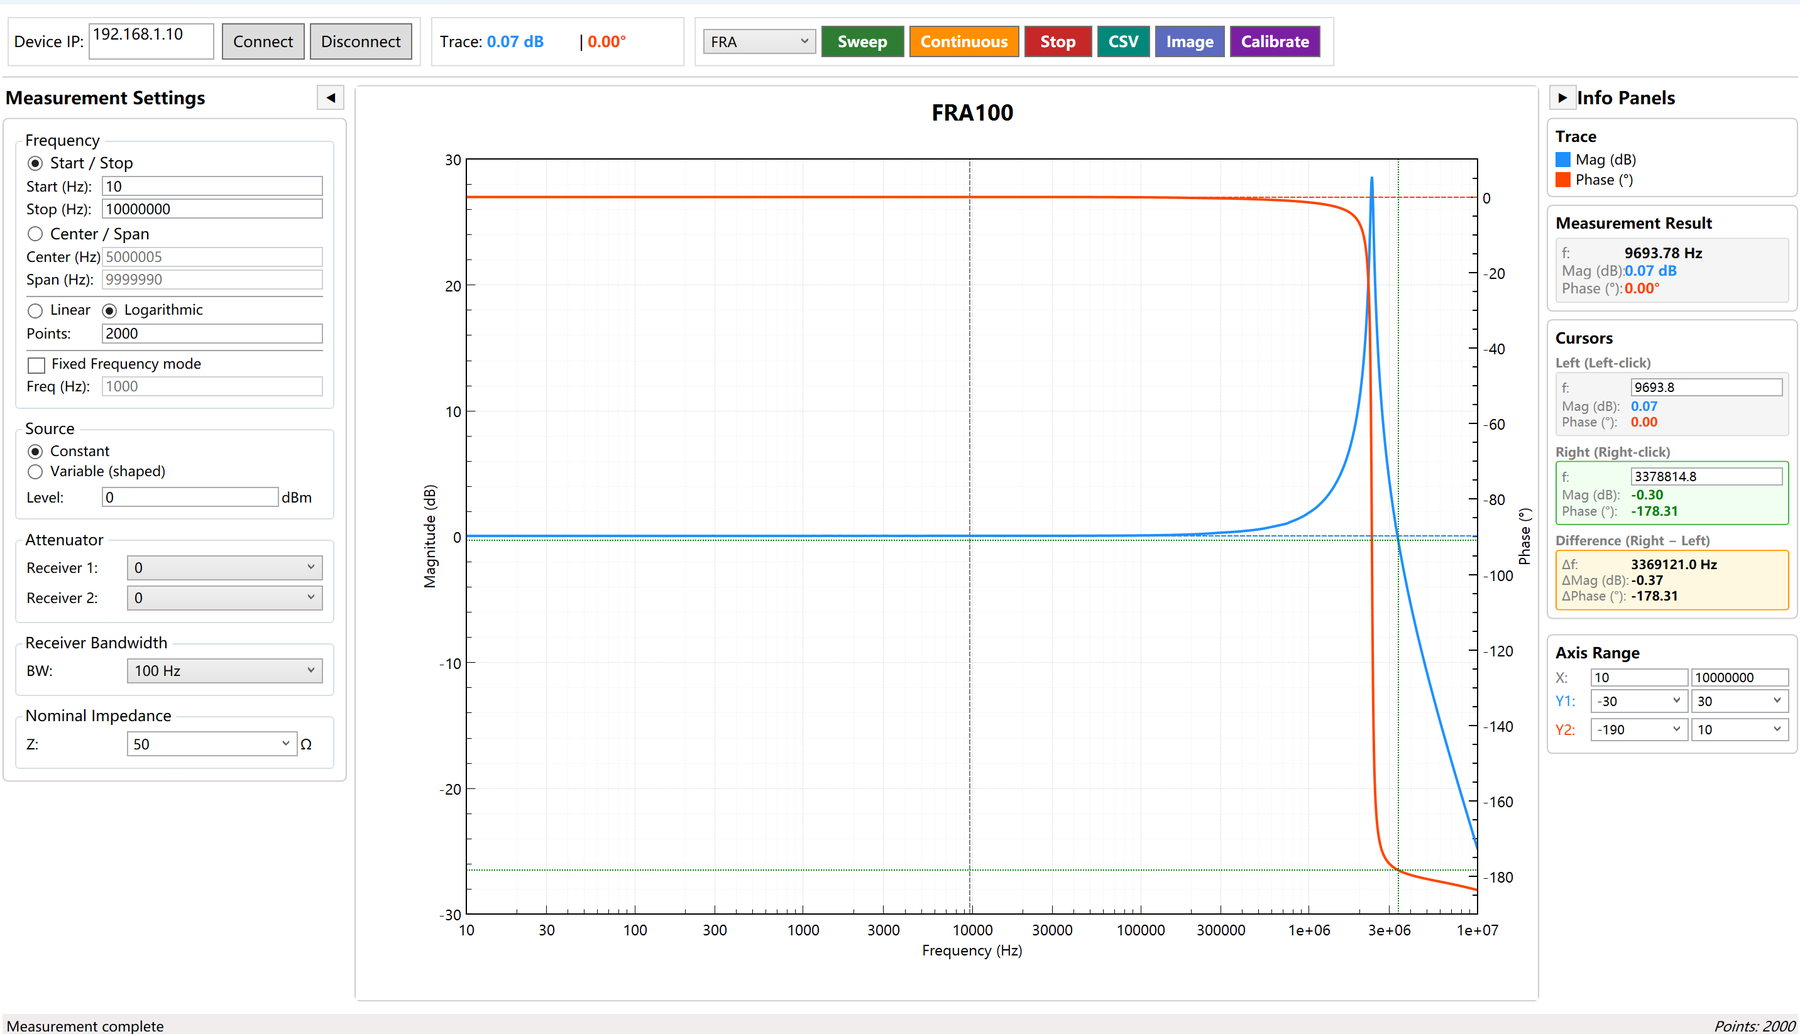Start Continuous sweep mode

click(x=964, y=42)
